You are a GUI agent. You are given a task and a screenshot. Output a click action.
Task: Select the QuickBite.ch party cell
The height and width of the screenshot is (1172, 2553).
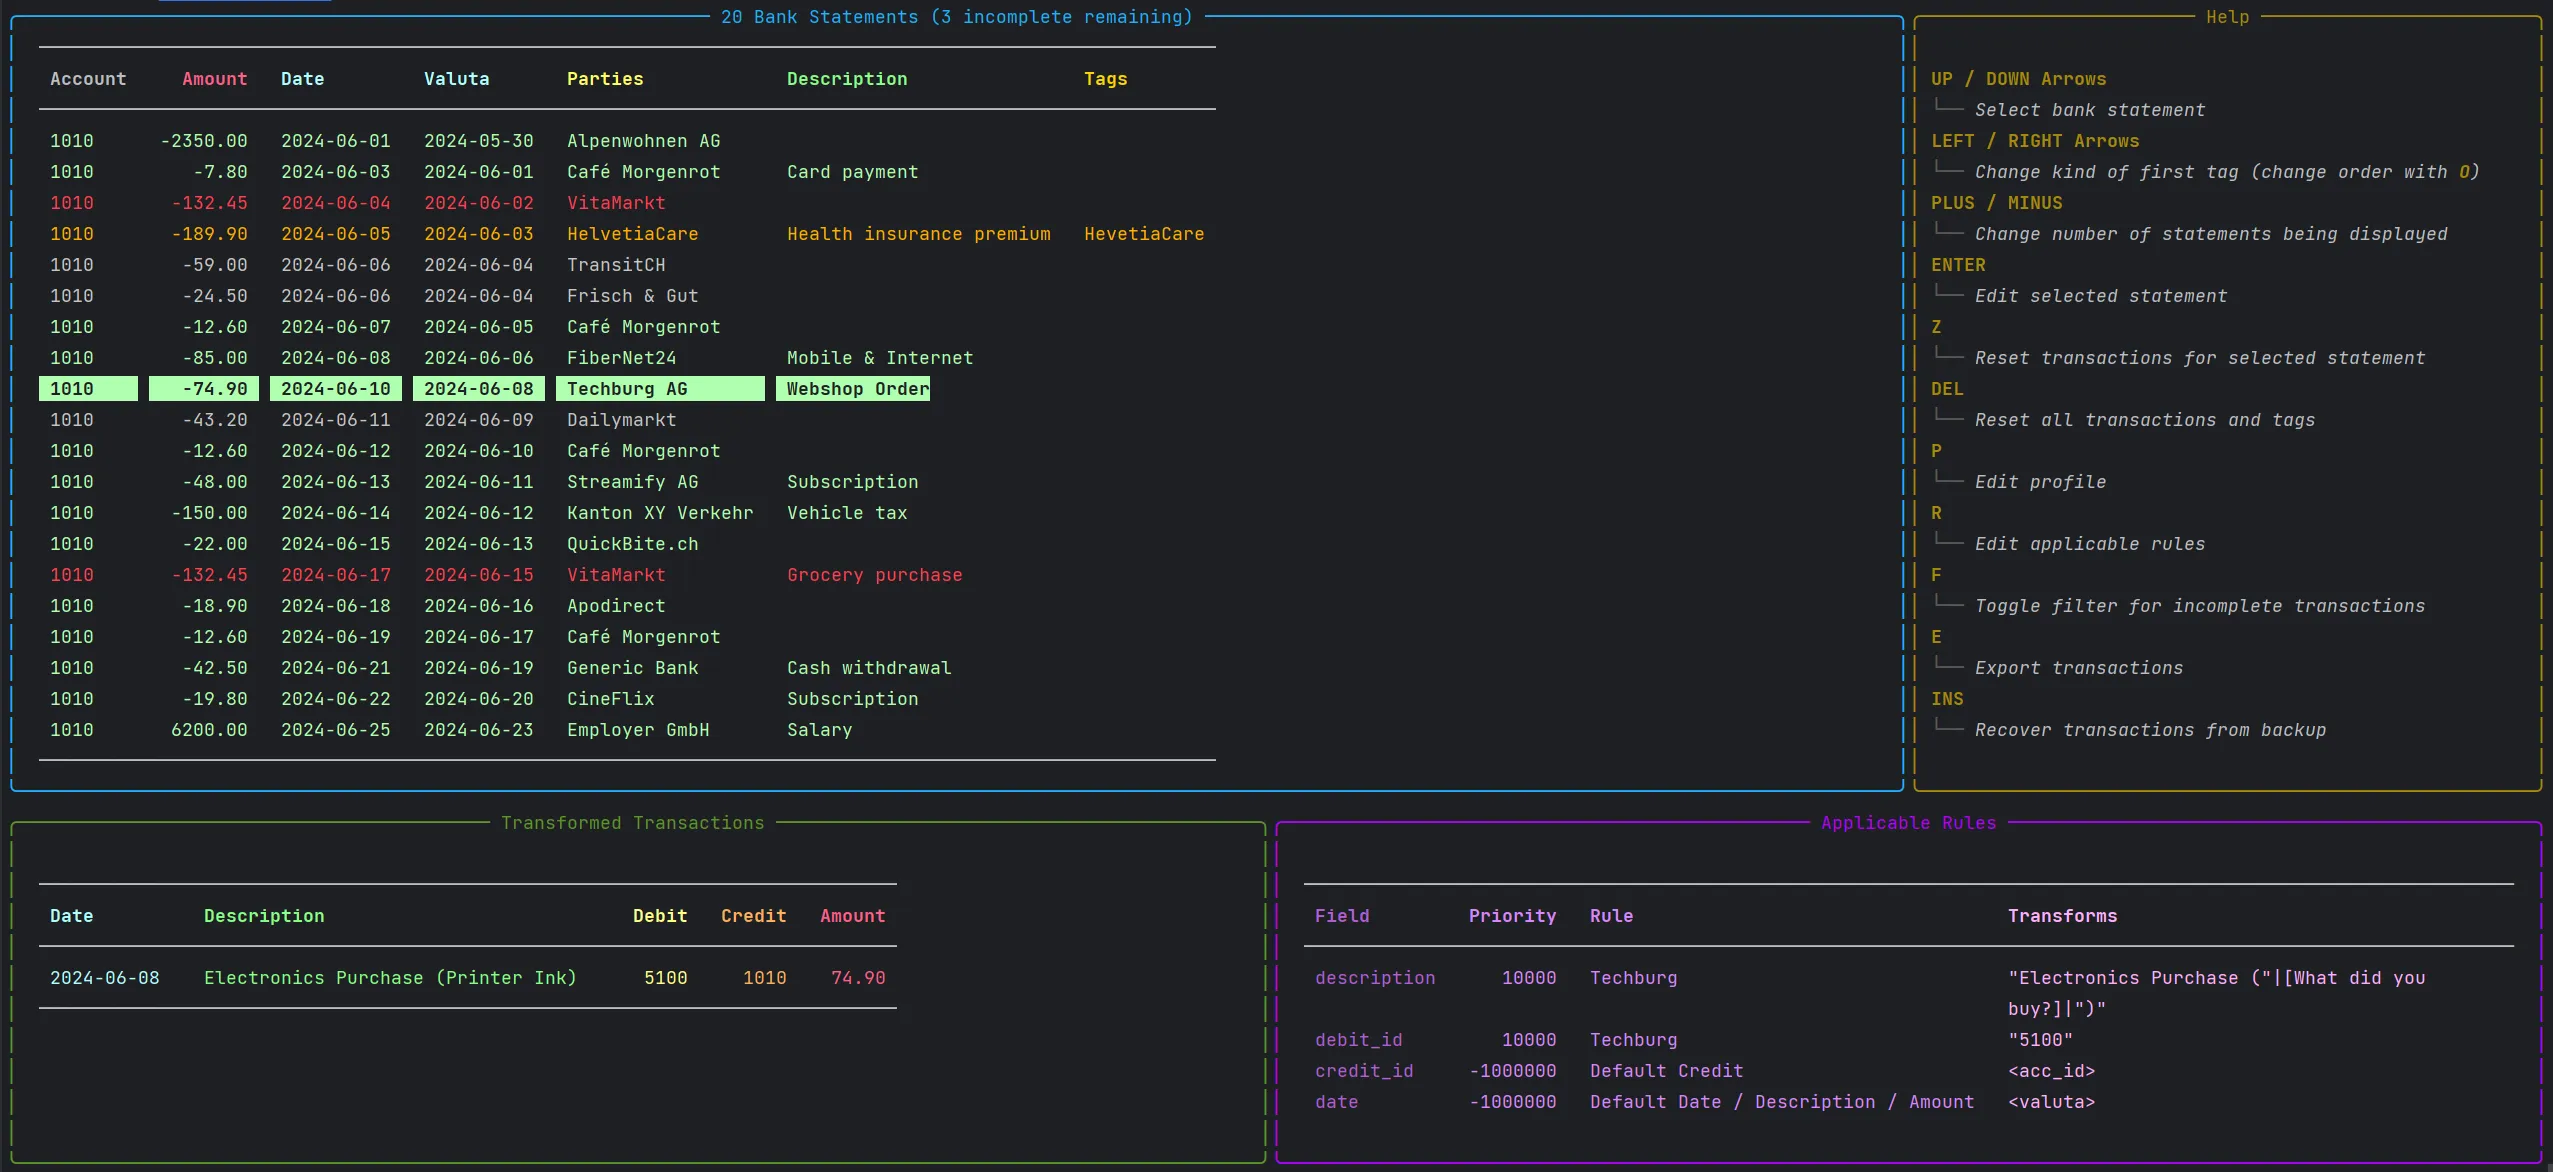coord(632,544)
